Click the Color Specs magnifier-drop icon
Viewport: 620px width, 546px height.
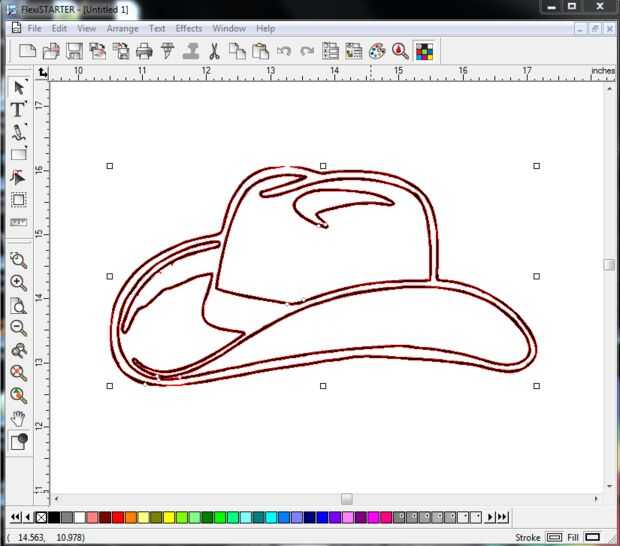point(400,51)
